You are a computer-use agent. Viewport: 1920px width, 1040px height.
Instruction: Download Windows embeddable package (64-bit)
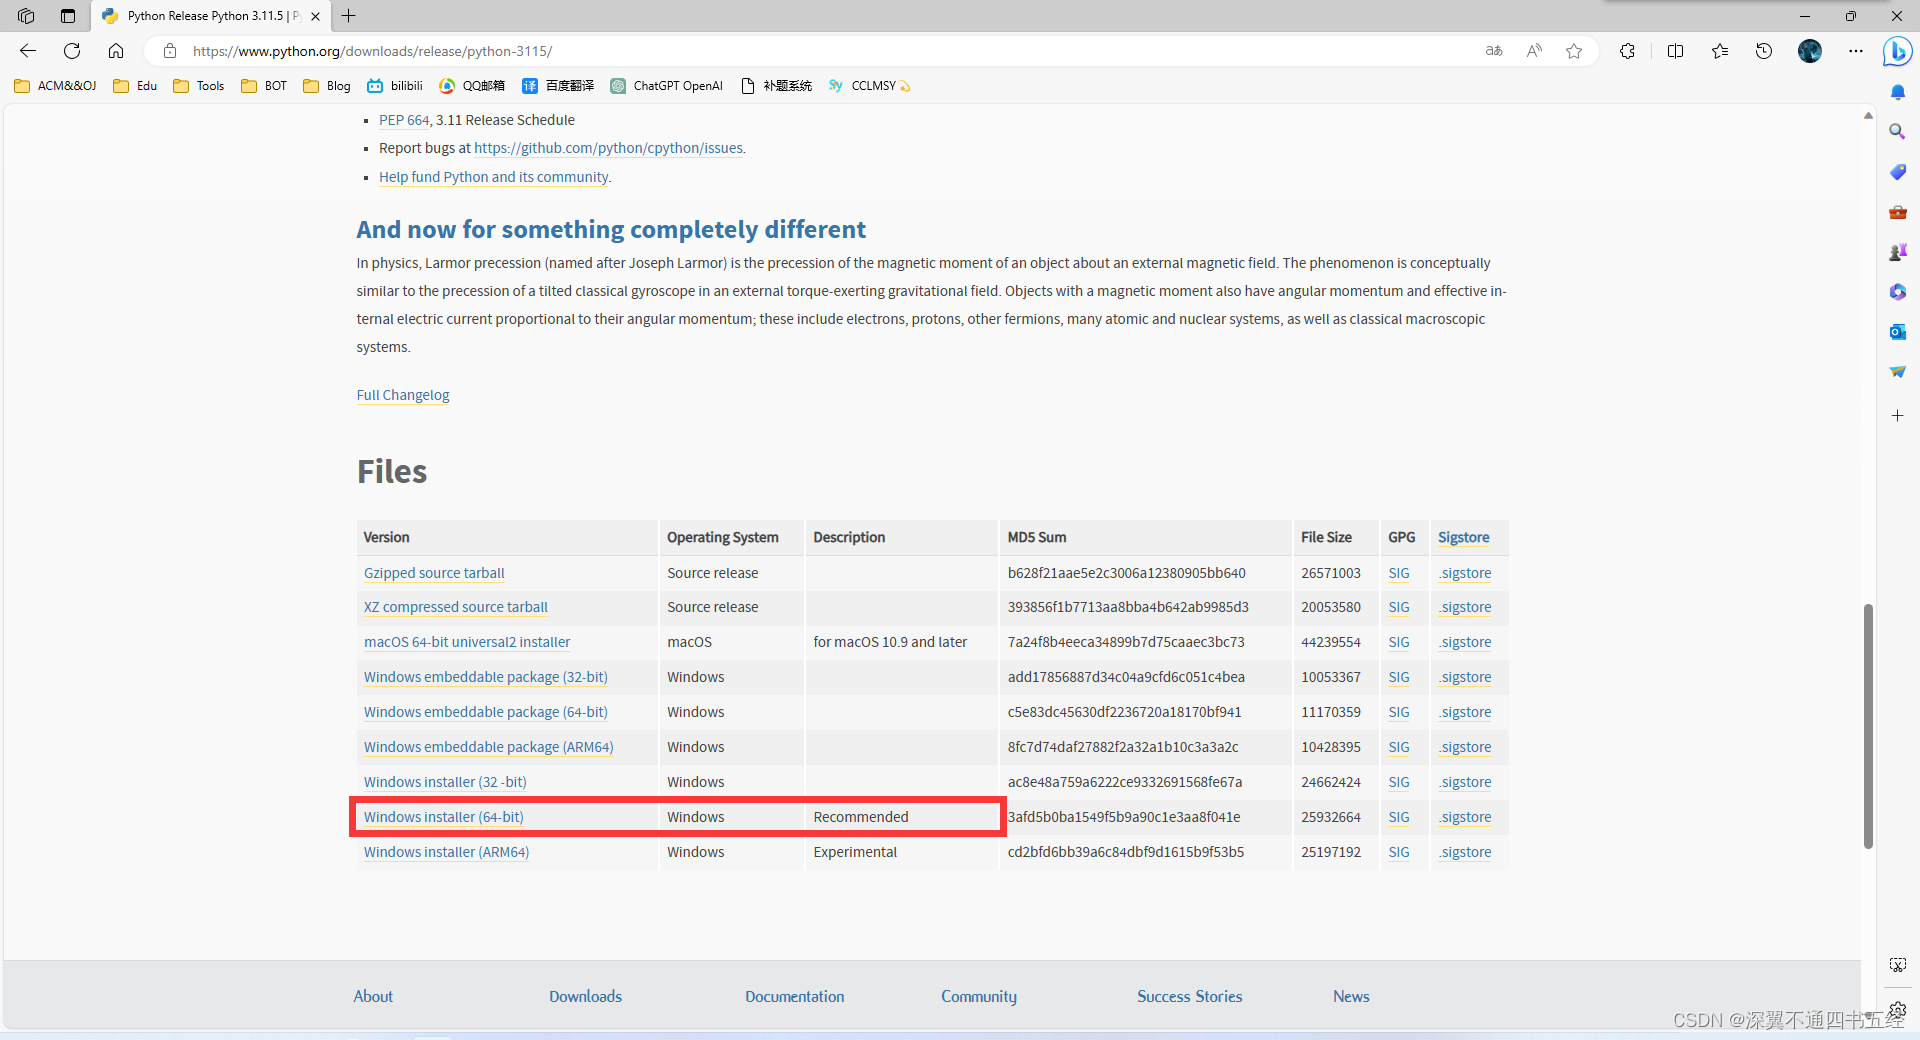tap(486, 712)
